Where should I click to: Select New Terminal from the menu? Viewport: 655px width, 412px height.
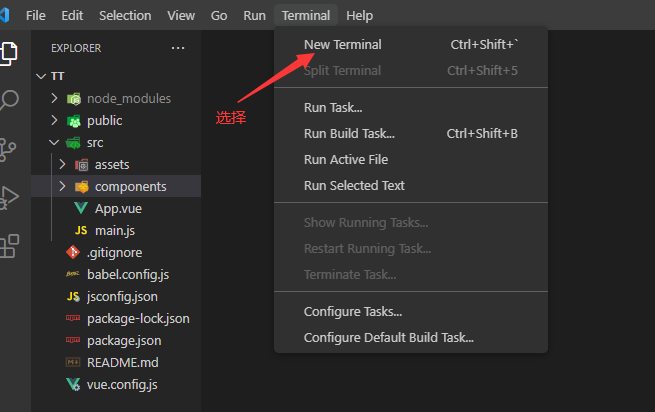click(342, 44)
